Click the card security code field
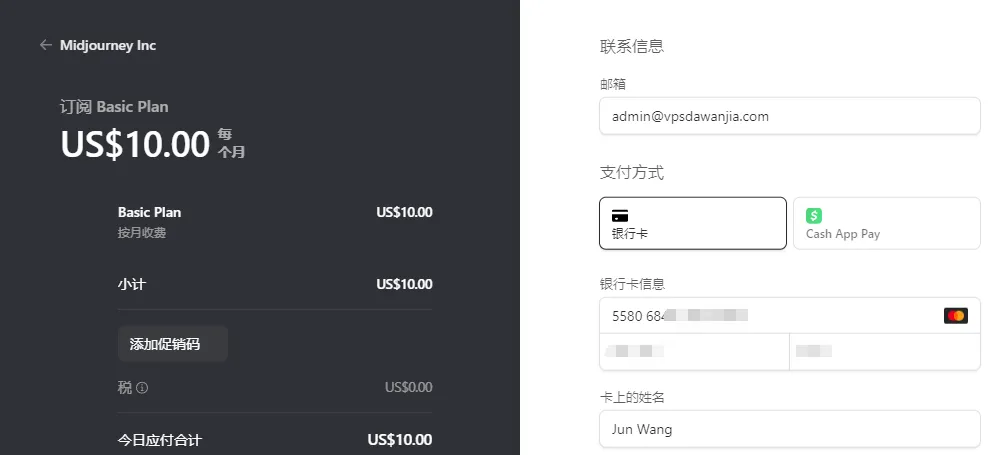 coord(884,351)
